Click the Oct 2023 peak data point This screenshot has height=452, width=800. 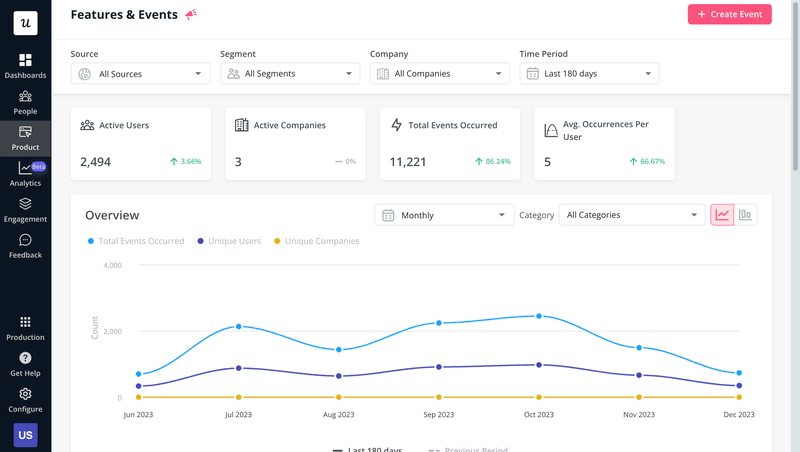click(x=539, y=316)
